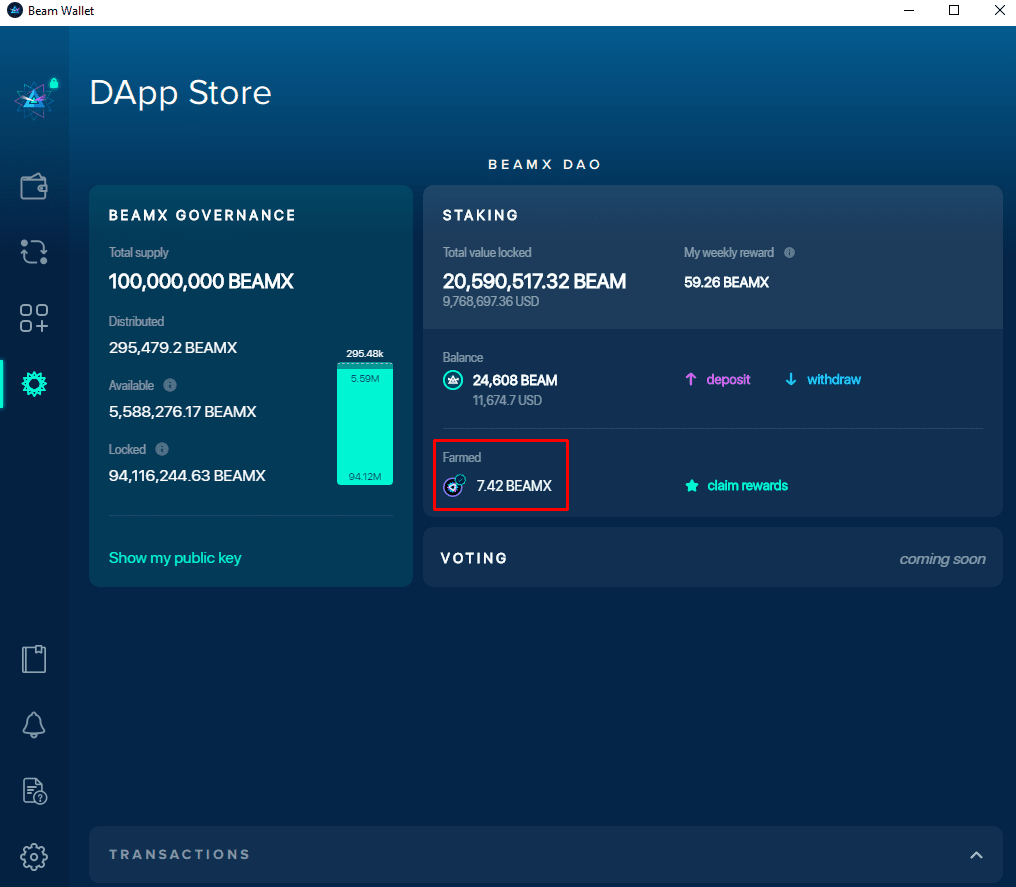Click the info icon next to Available
Image resolution: width=1016 pixels, height=887 pixels.
click(x=170, y=385)
